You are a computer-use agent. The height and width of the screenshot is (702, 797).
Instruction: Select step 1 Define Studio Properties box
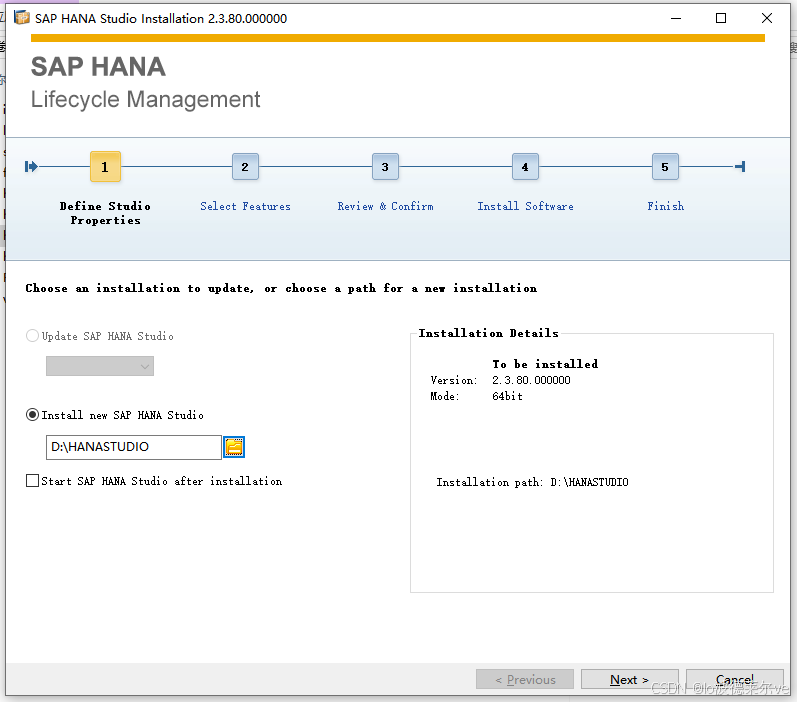coord(105,166)
